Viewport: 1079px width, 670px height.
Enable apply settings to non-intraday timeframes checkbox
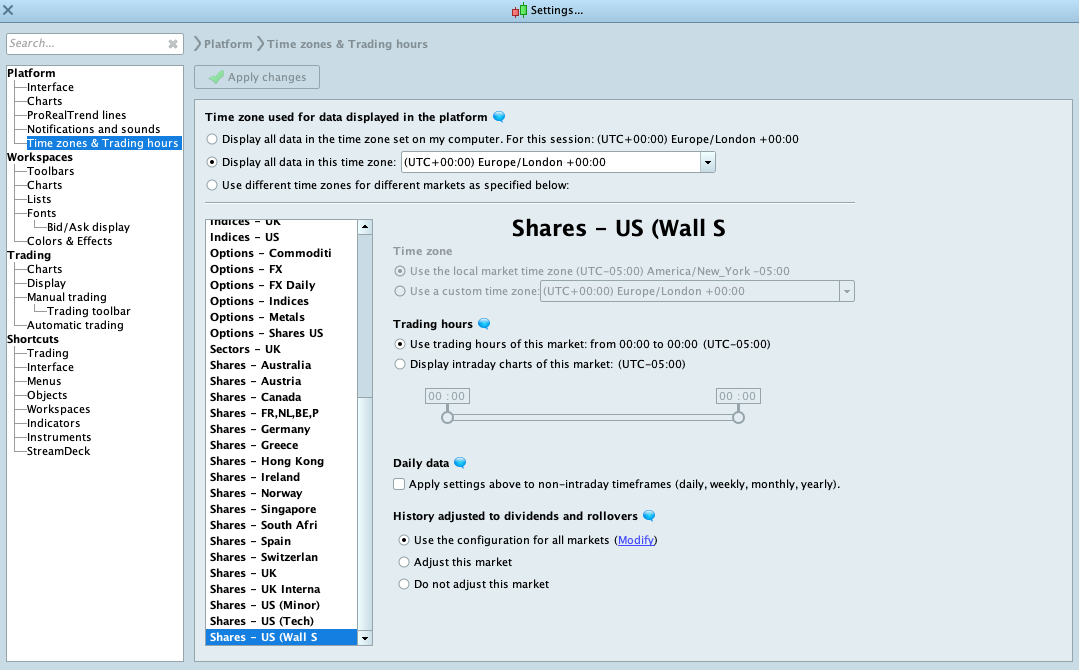[x=399, y=484]
